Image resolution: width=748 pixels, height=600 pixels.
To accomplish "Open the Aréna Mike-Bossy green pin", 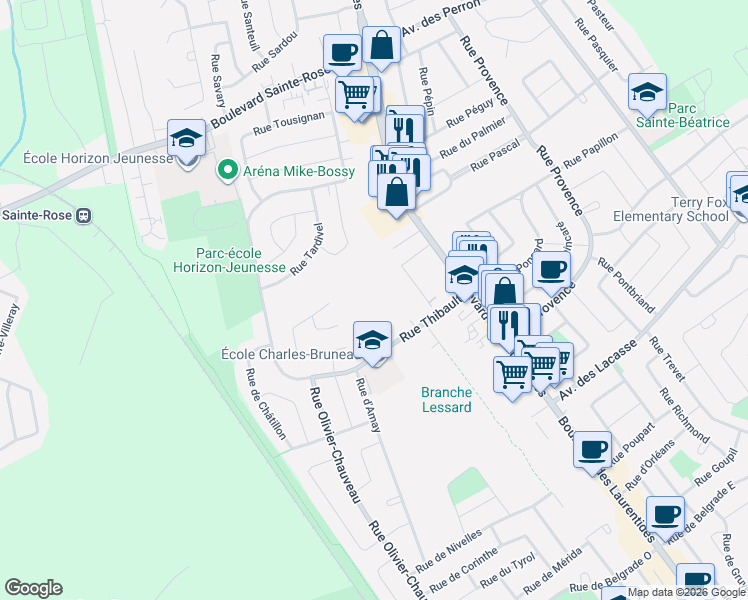I will tap(228, 170).
